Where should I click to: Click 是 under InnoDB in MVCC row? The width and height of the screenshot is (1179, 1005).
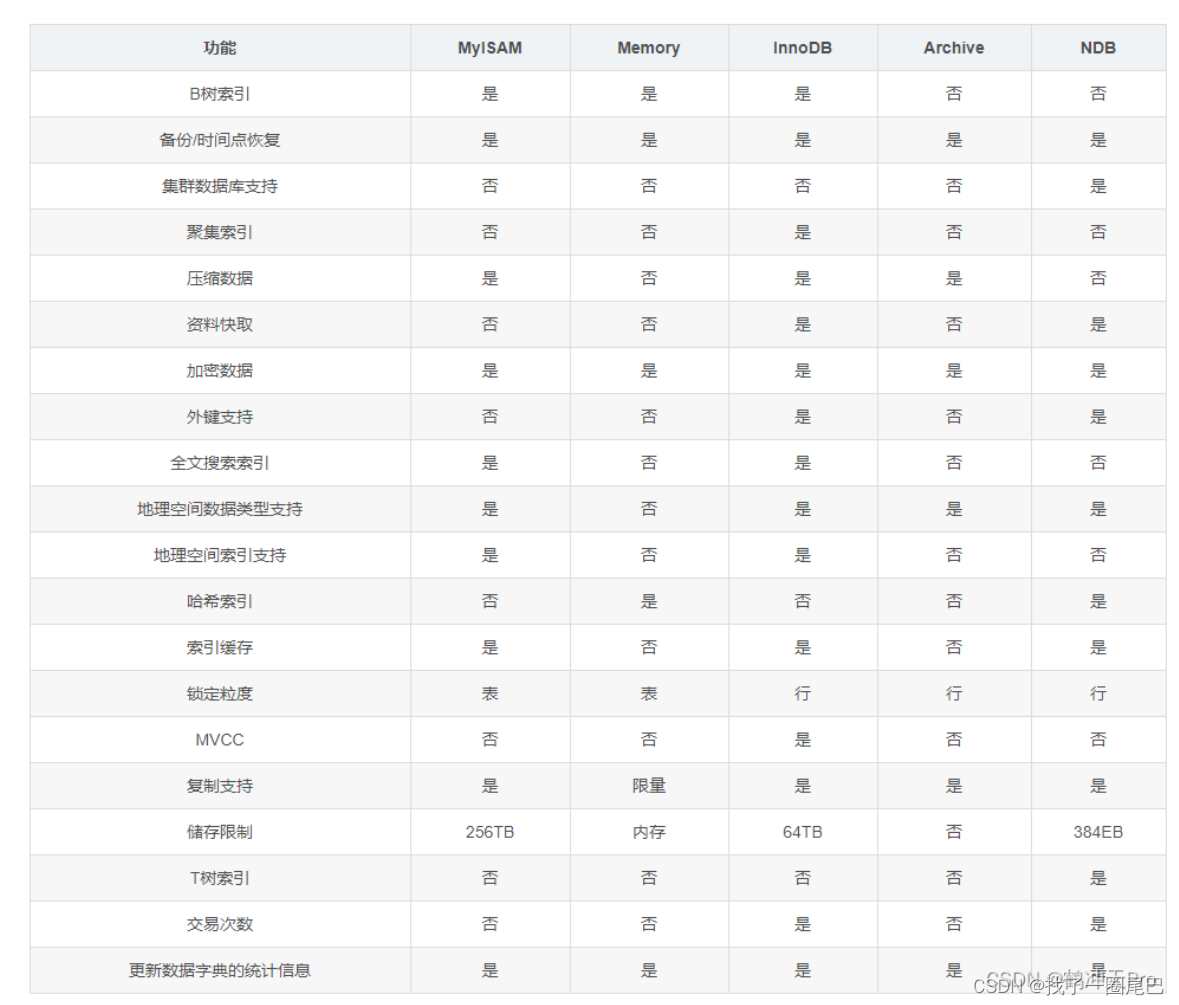pyautogui.click(x=802, y=740)
